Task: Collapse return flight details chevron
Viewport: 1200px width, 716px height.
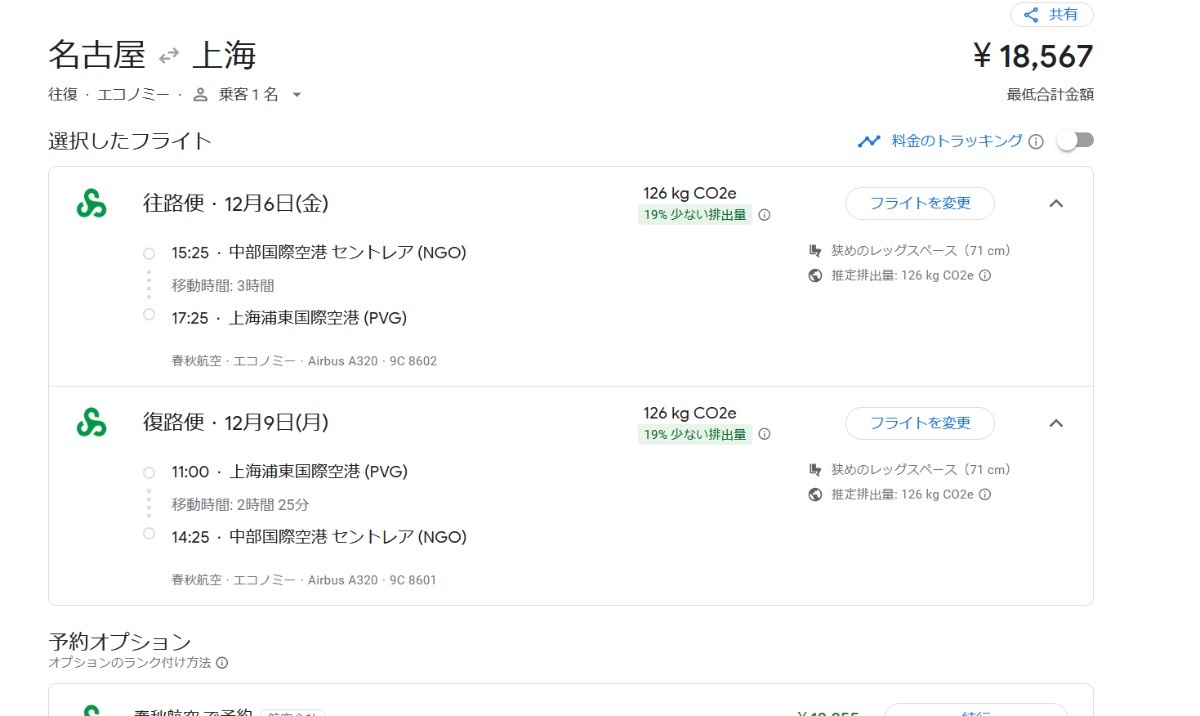Action: tap(1056, 423)
